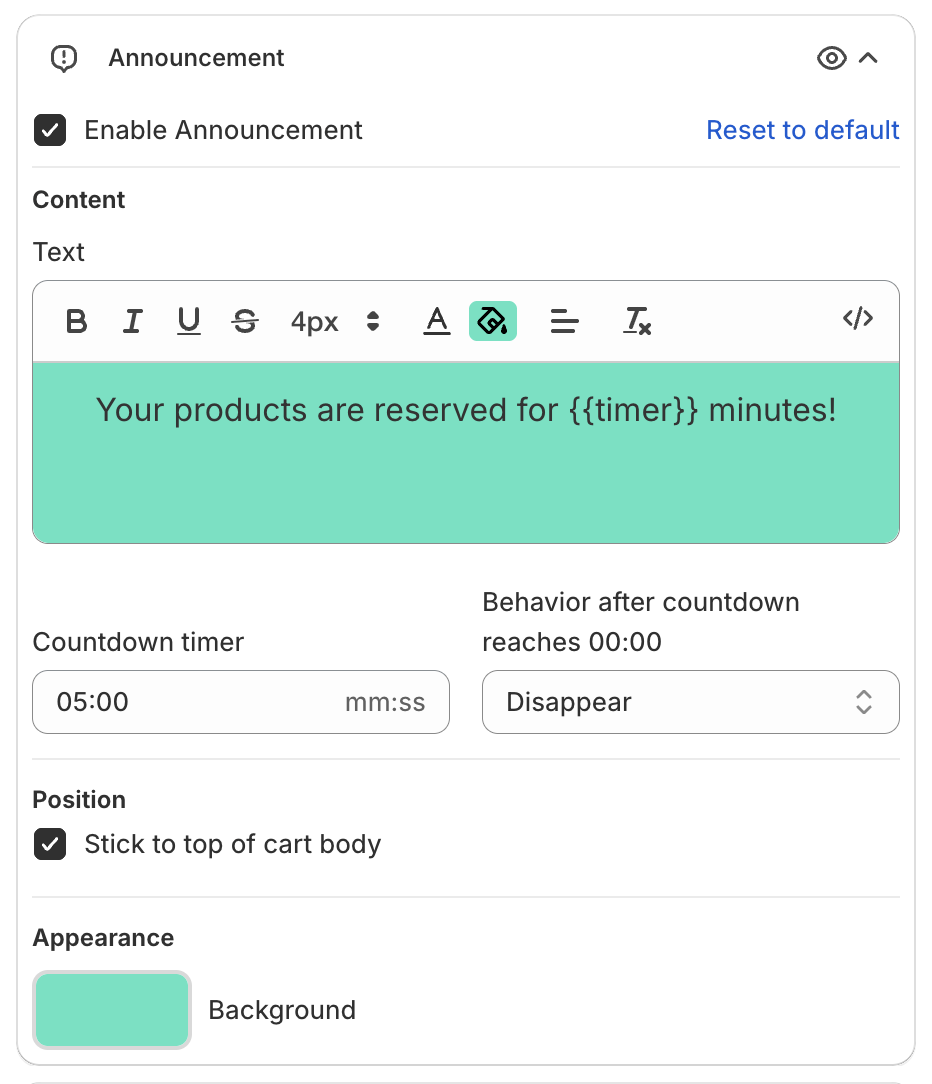The height and width of the screenshot is (1084, 932).
Task: Toggle bold formatting
Action: [76, 321]
